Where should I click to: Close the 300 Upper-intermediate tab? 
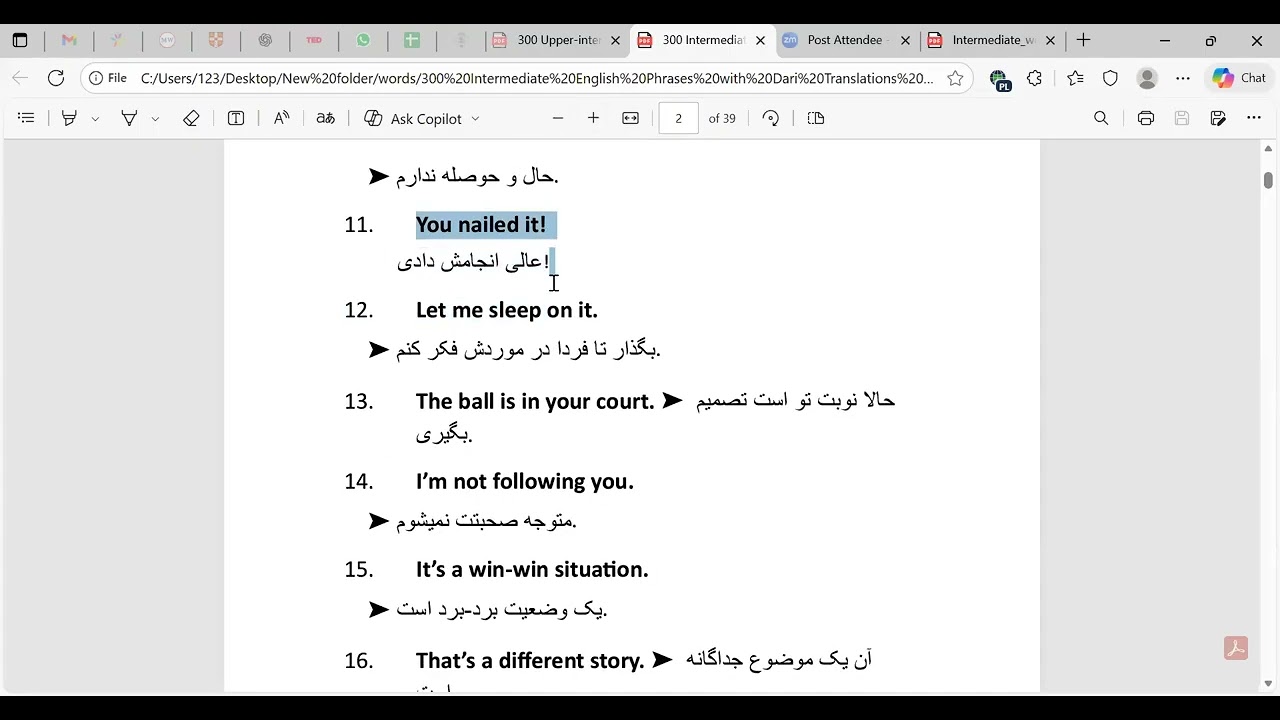615,41
